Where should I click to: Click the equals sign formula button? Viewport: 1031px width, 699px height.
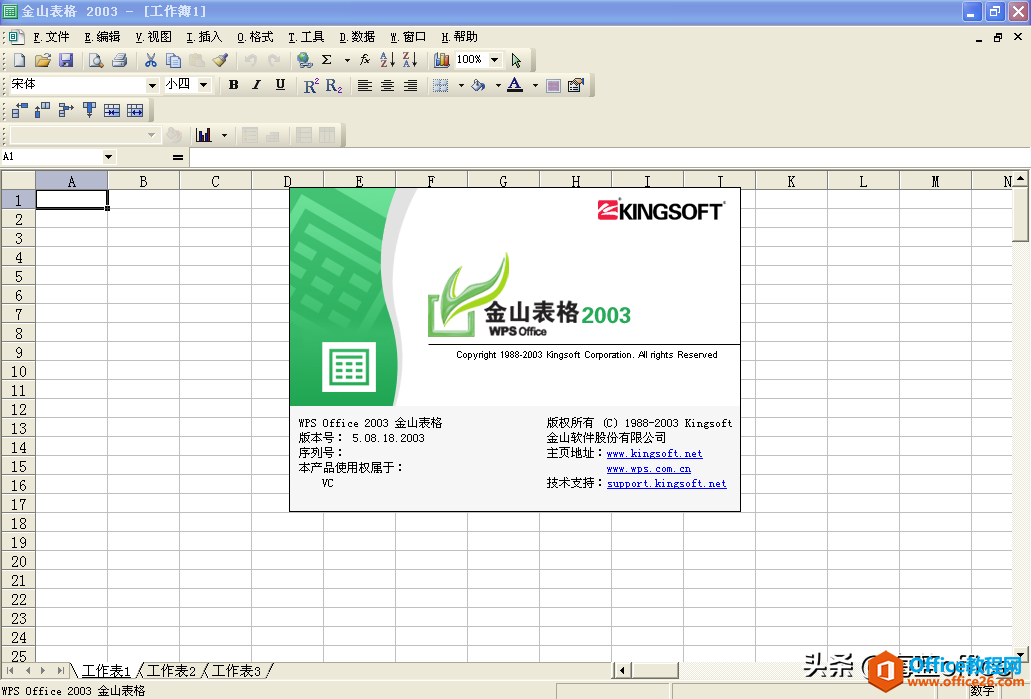(178, 157)
